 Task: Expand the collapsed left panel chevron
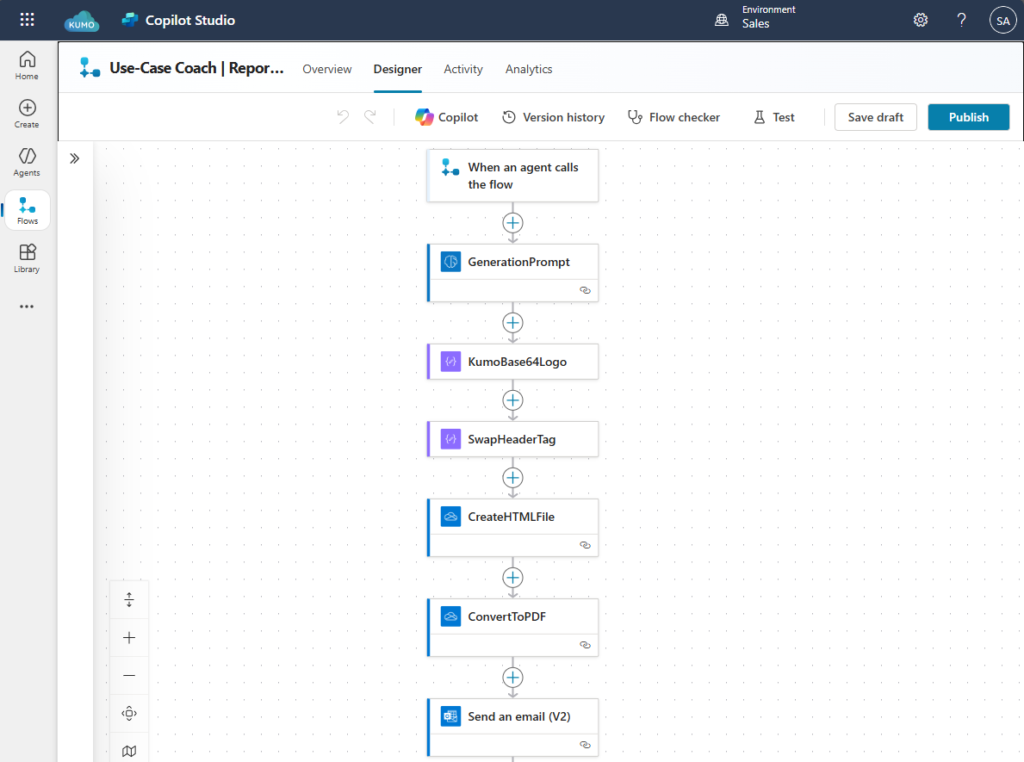(x=73, y=157)
